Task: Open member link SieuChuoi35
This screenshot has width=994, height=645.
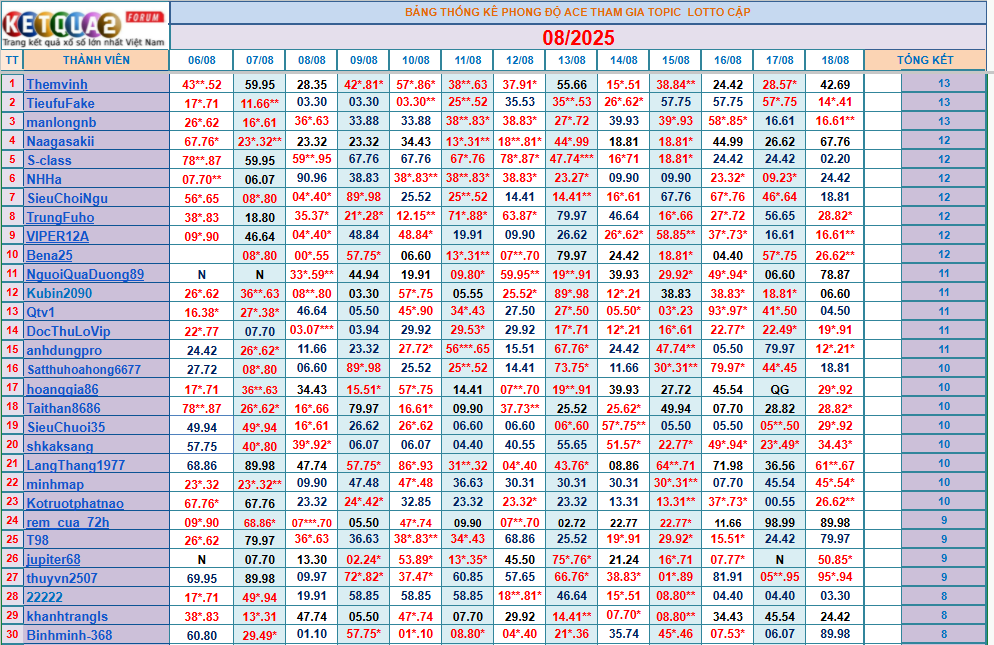Action: (66, 427)
